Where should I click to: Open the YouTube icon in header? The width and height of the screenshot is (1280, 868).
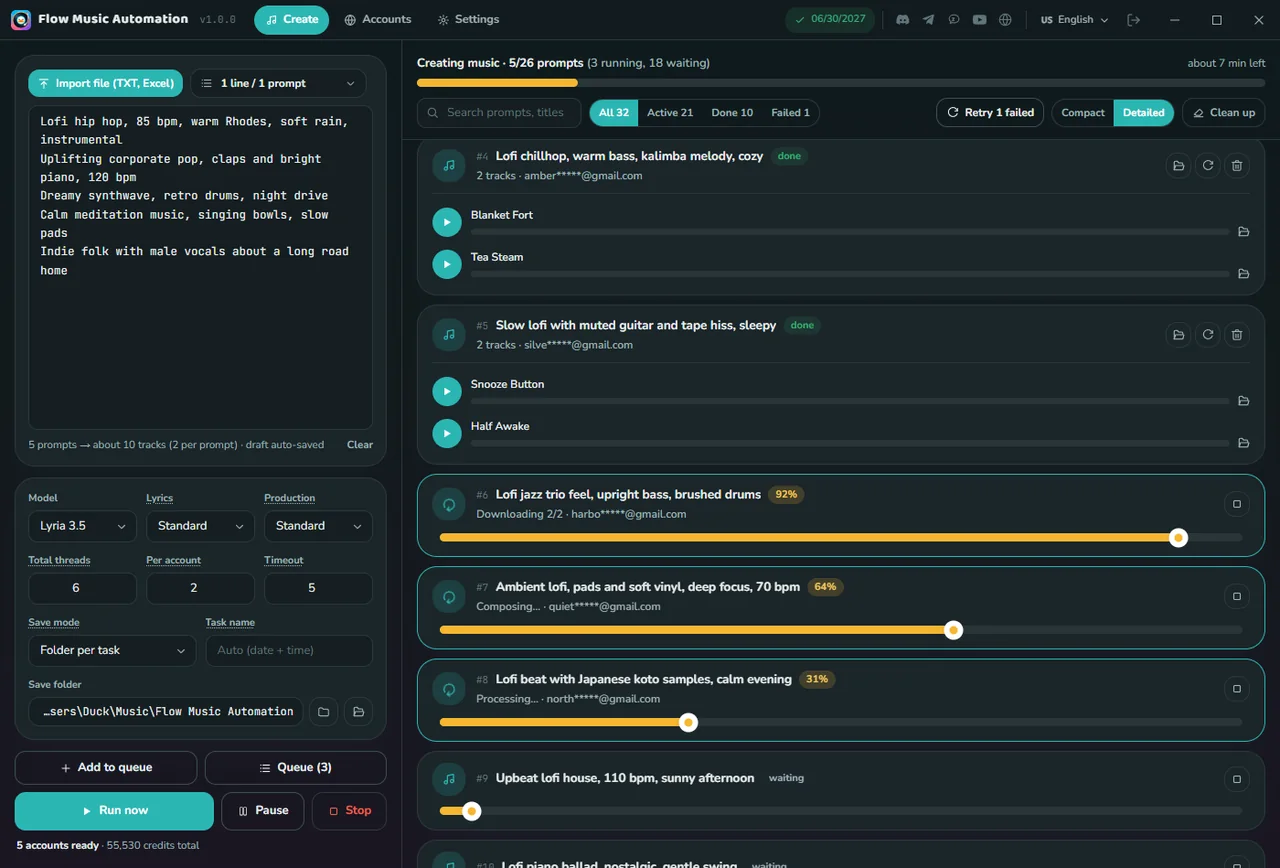pyautogui.click(x=979, y=20)
